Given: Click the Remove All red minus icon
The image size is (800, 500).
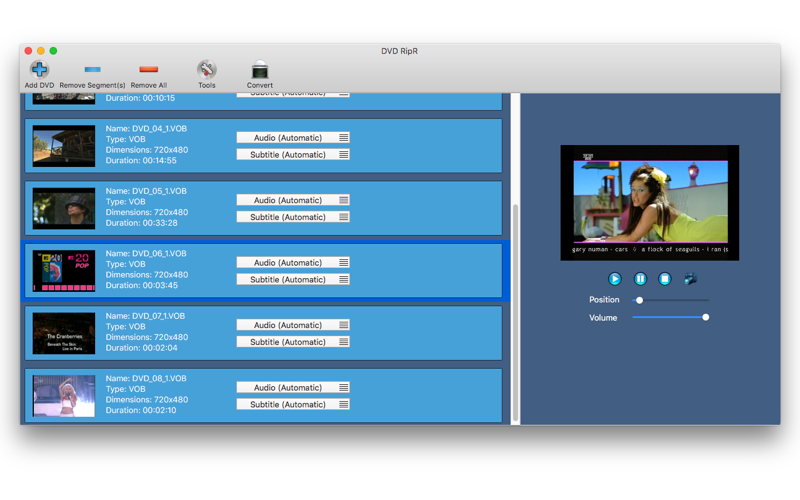Looking at the screenshot, I should click(x=148, y=69).
